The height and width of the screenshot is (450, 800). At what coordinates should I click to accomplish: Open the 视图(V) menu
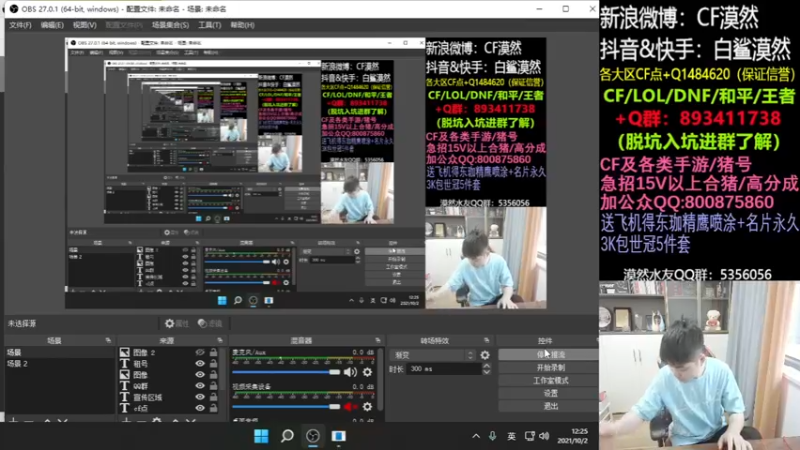tap(84, 25)
